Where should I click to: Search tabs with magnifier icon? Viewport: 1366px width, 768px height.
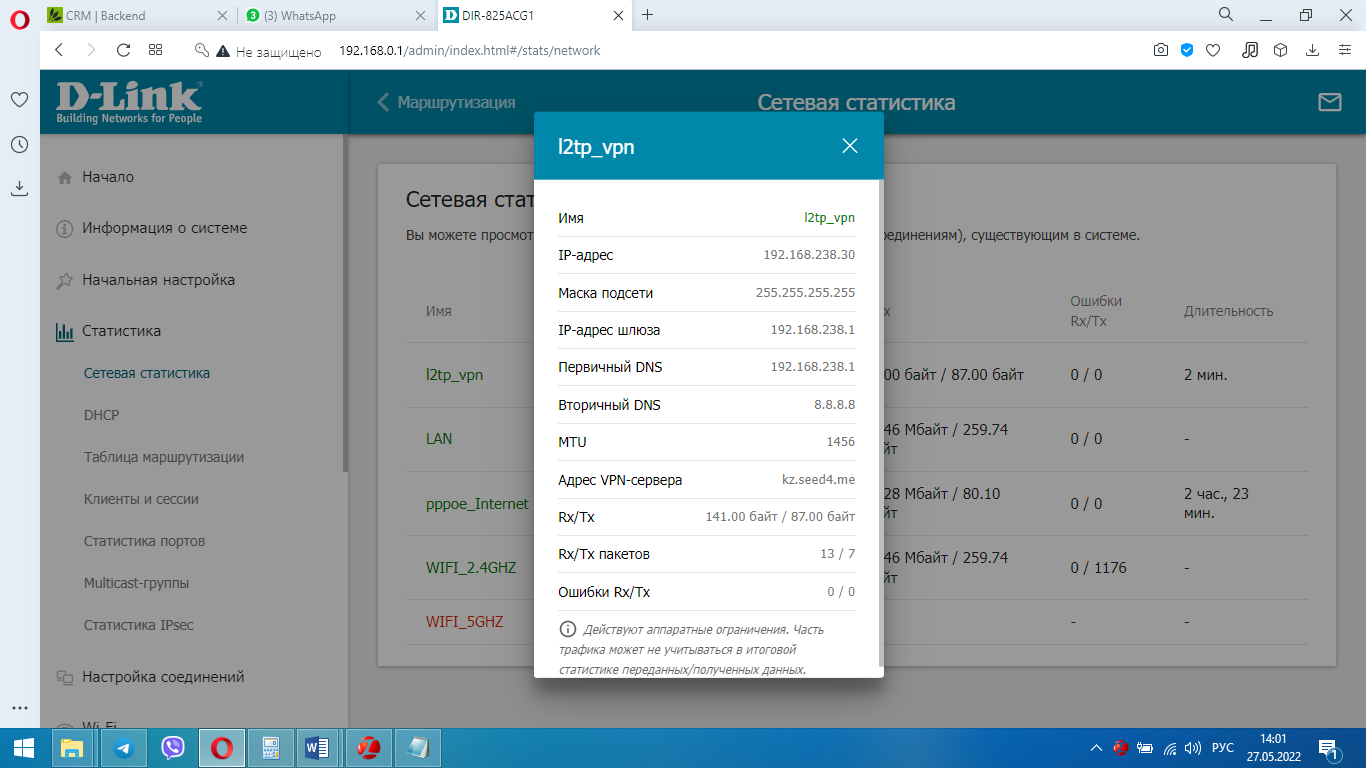click(x=1226, y=15)
